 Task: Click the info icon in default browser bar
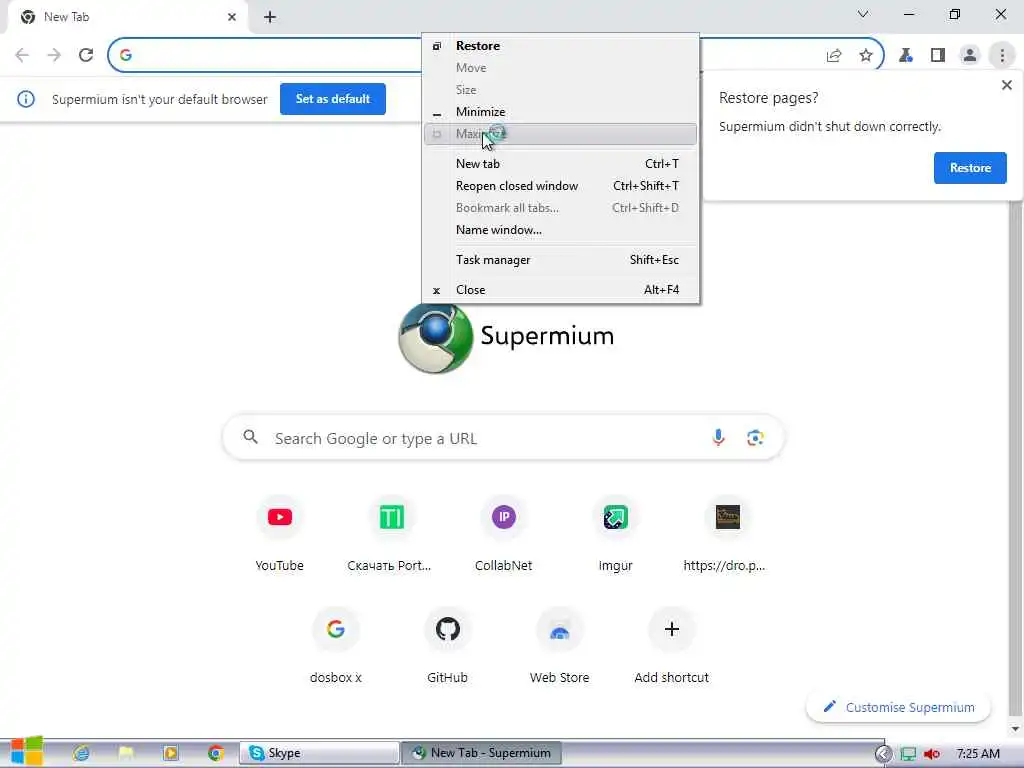tap(25, 99)
